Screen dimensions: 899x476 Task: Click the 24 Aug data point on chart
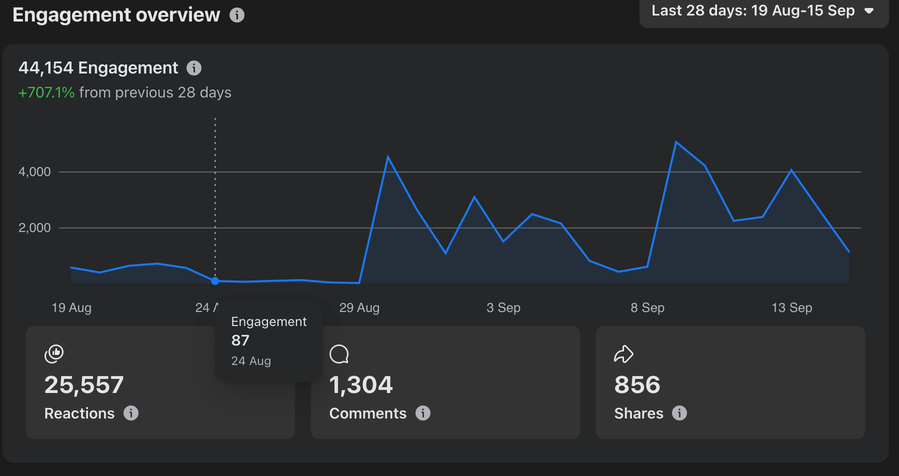215,281
